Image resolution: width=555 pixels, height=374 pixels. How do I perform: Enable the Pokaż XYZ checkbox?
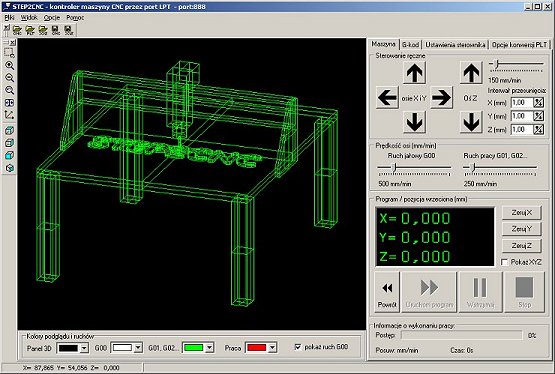click(505, 262)
